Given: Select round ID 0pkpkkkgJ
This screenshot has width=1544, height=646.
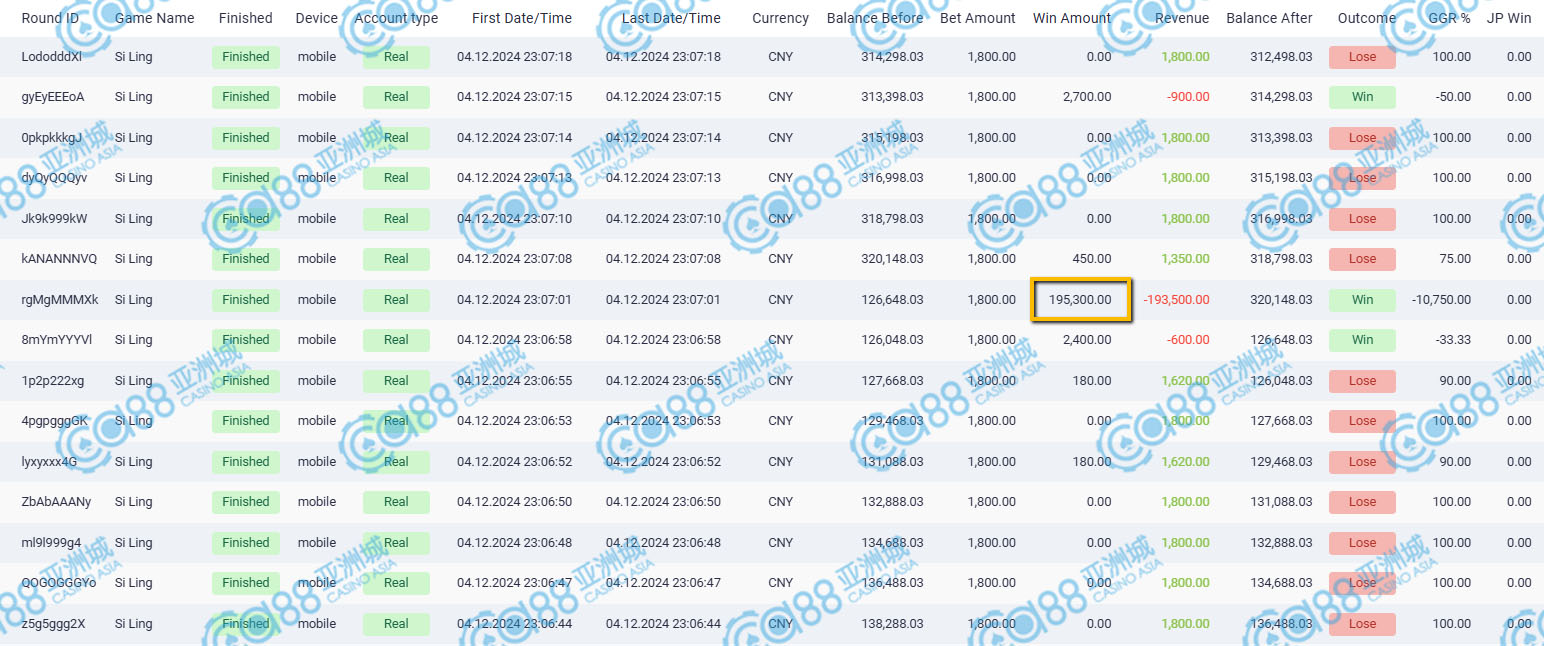Looking at the screenshot, I should [52, 138].
